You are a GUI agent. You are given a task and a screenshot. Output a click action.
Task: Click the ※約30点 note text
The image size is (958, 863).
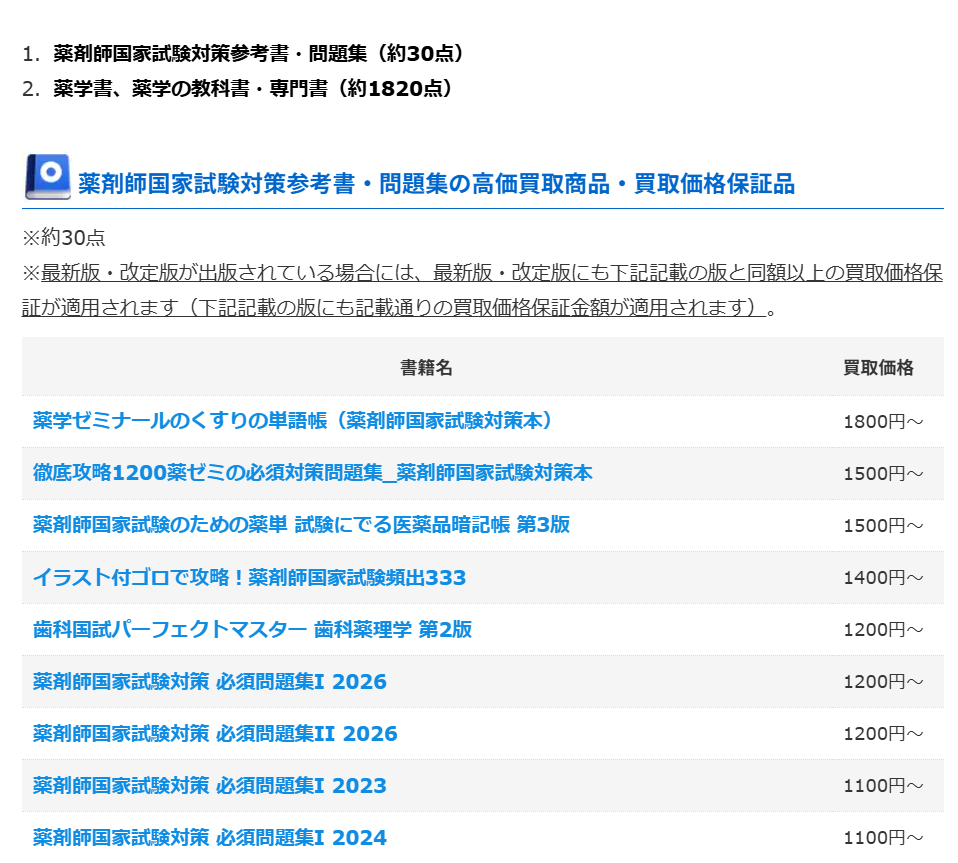pyautogui.click(x=64, y=238)
